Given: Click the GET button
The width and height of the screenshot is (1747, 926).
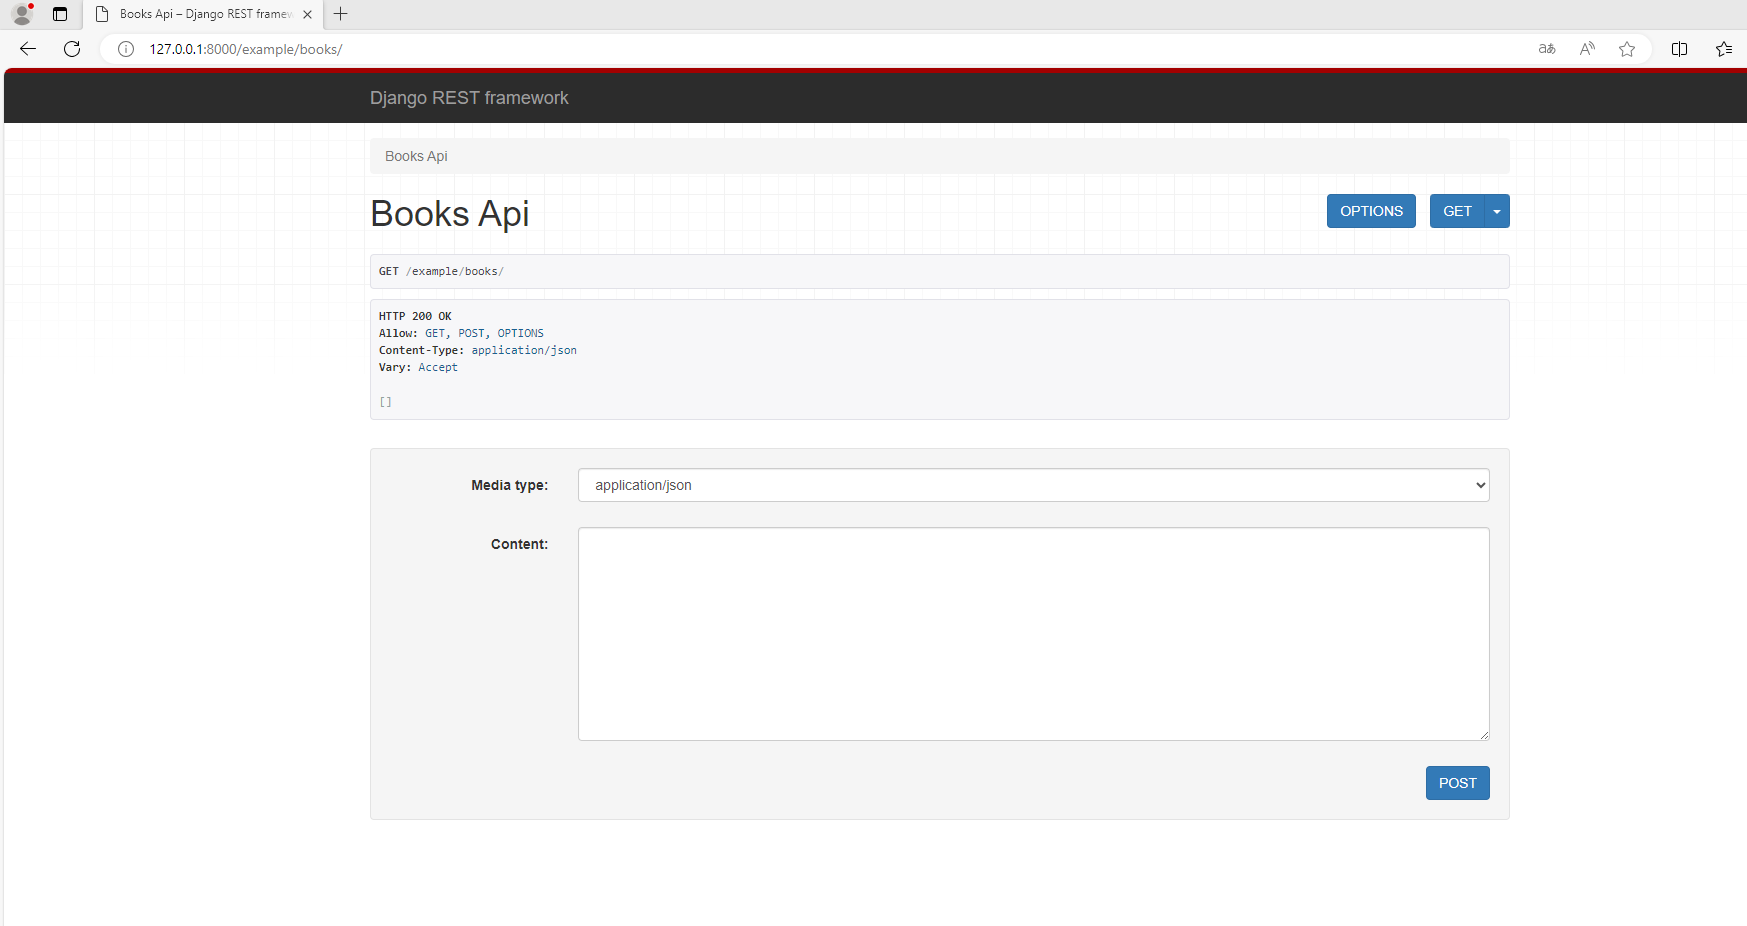Looking at the screenshot, I should coord(1457,211).
